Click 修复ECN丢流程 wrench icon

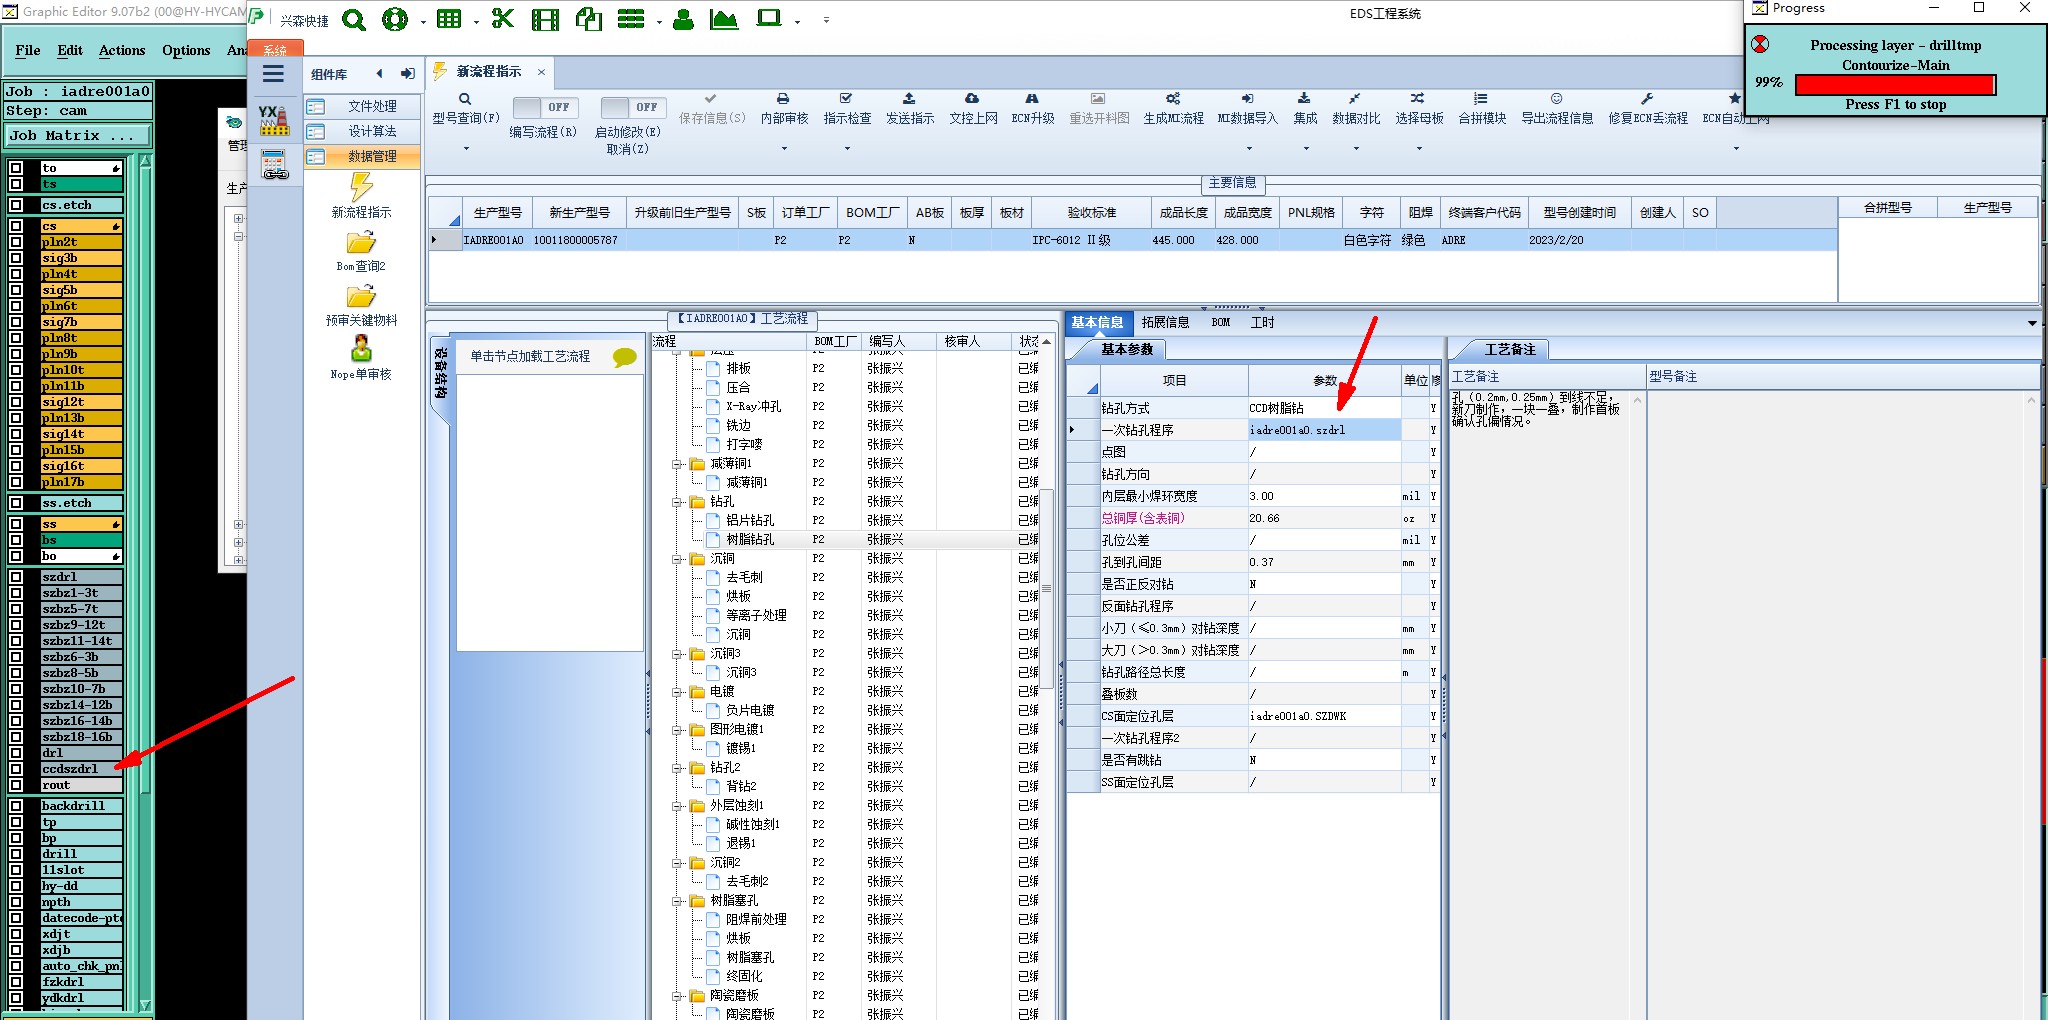tap(1647, 99)
